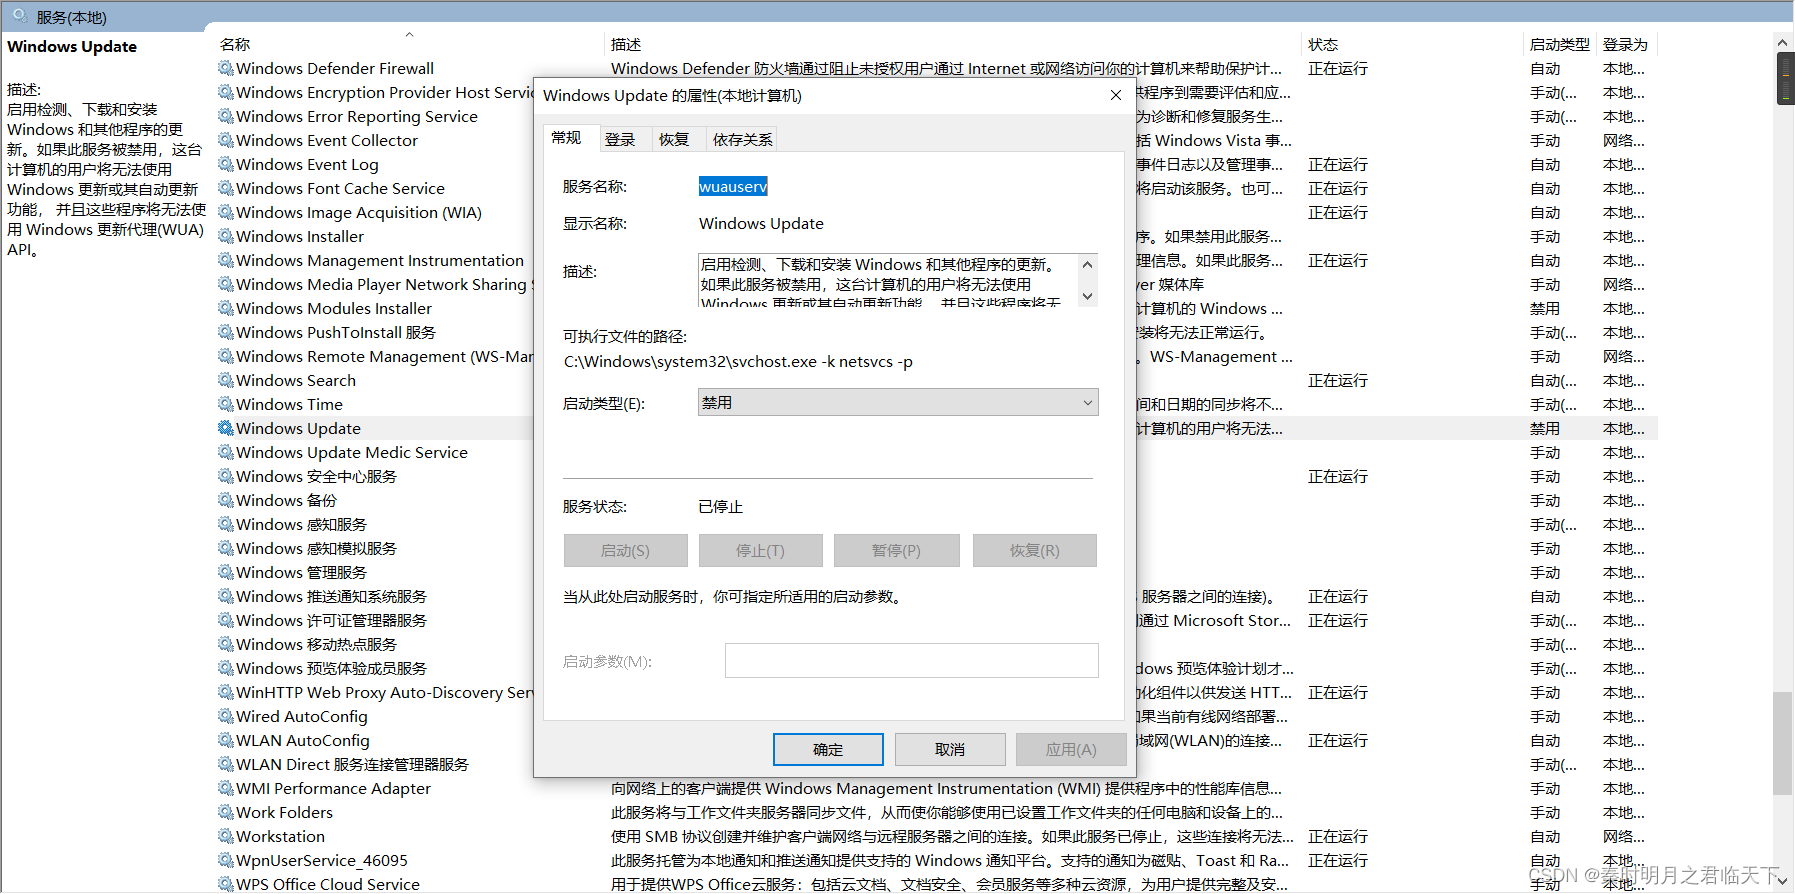Click description box scroll-up arrow
Image resolution: width=1795 pixels, height=894 pixels.
pos(1088,265)
